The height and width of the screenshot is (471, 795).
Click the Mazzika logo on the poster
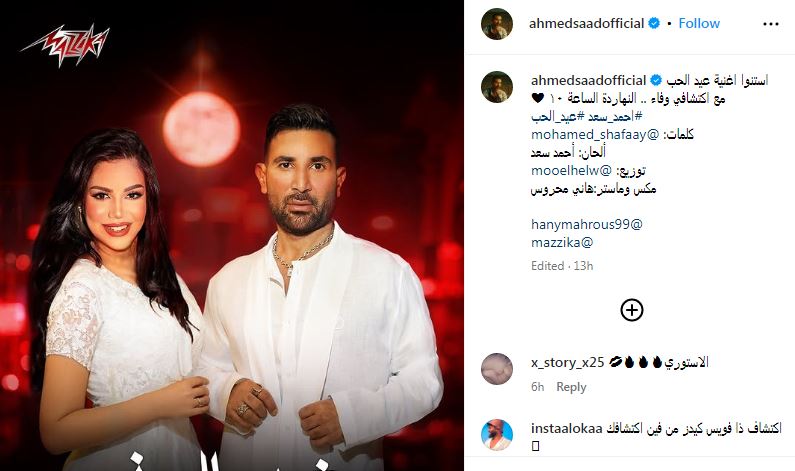pyautogui.click(x=65, y=46)
